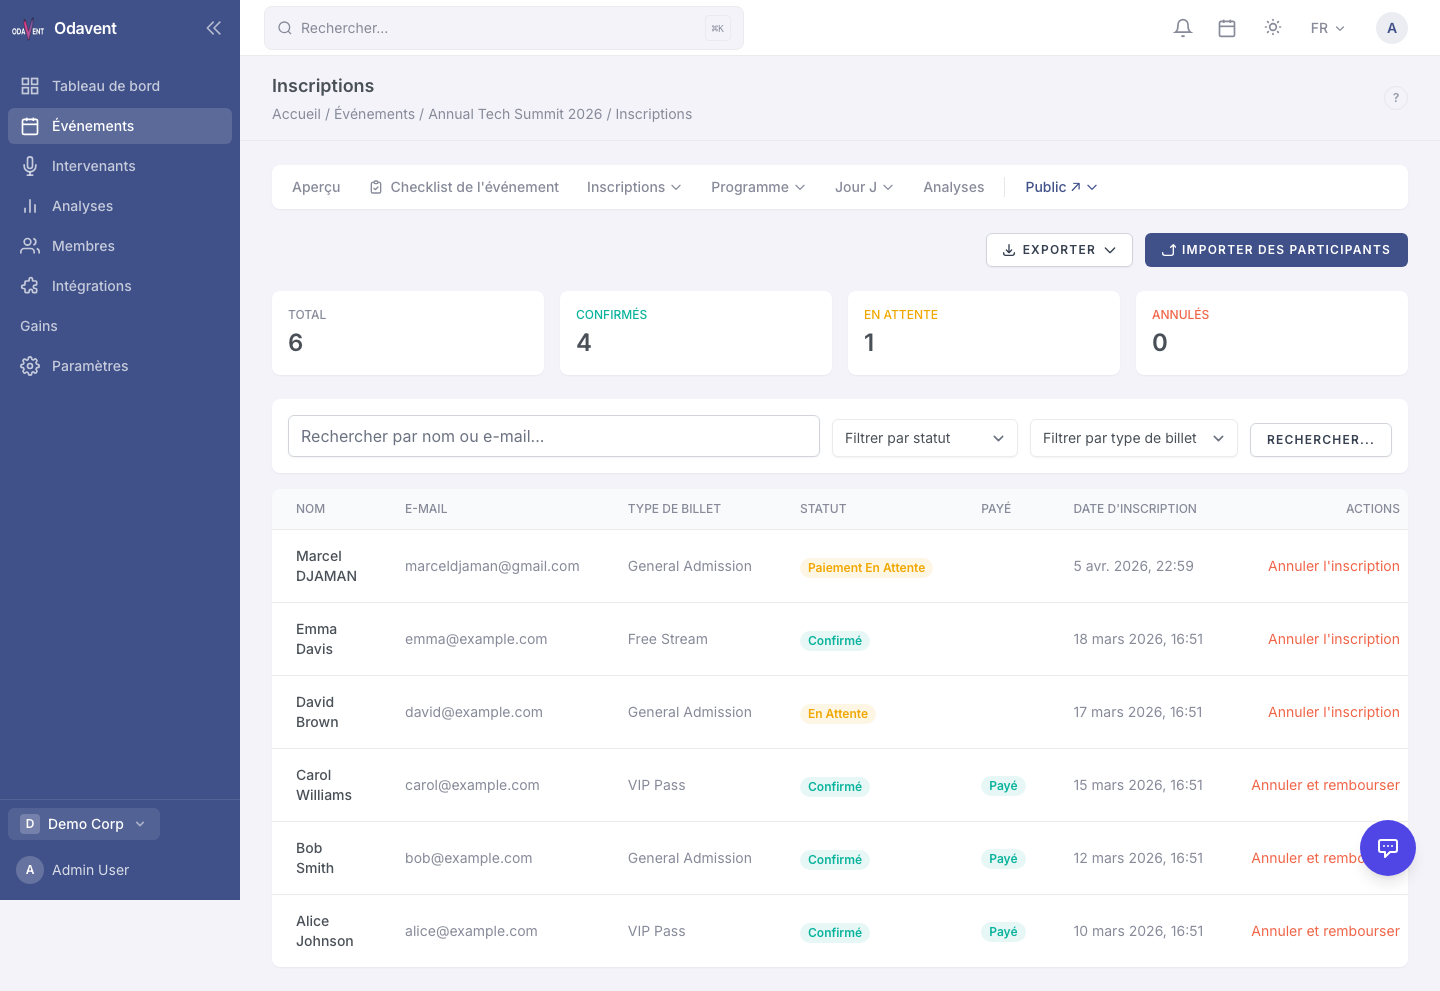The image size is (1440, 991).
Task: Click the Annulés stat card
Action: [x=1272, y=333]
